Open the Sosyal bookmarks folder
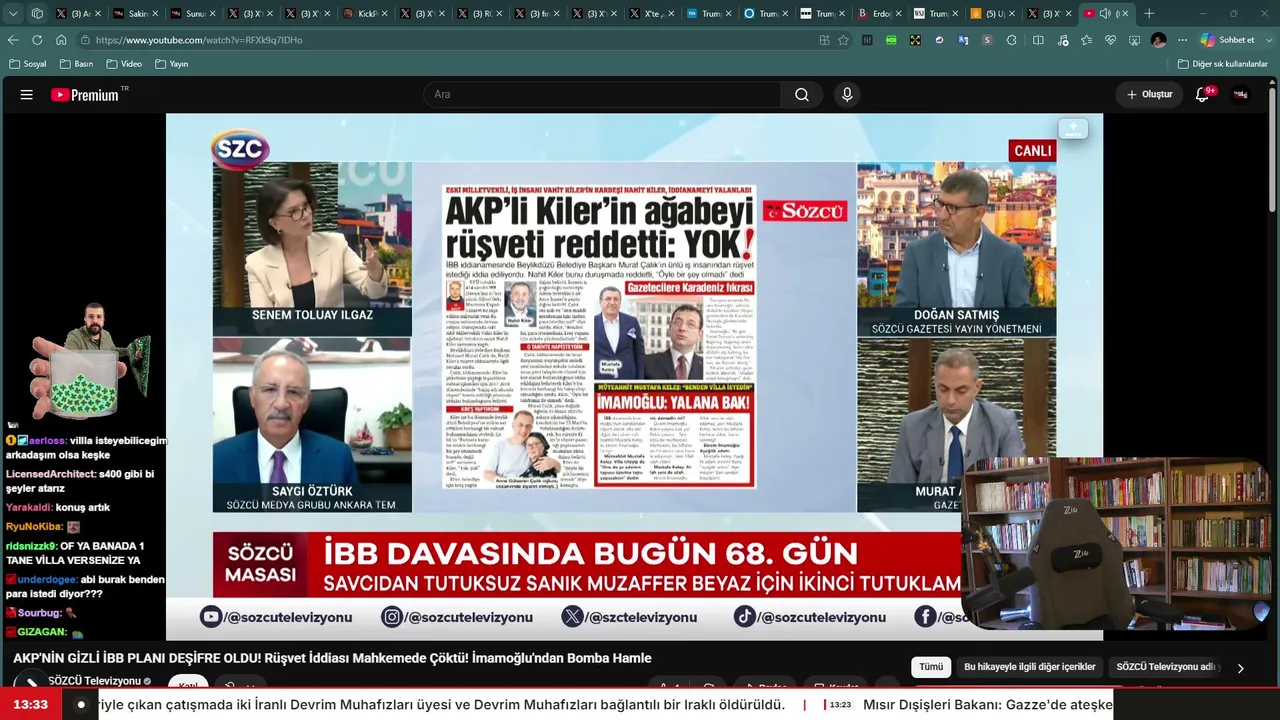The image size is (1280, 720). point(28,64)
